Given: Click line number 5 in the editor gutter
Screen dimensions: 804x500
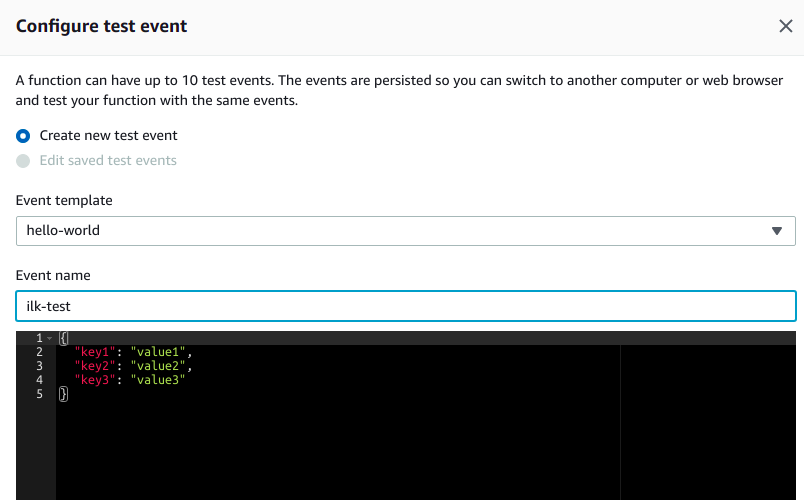Looking at the screenshot, I should pyautogui.click(x=39, y=394).
